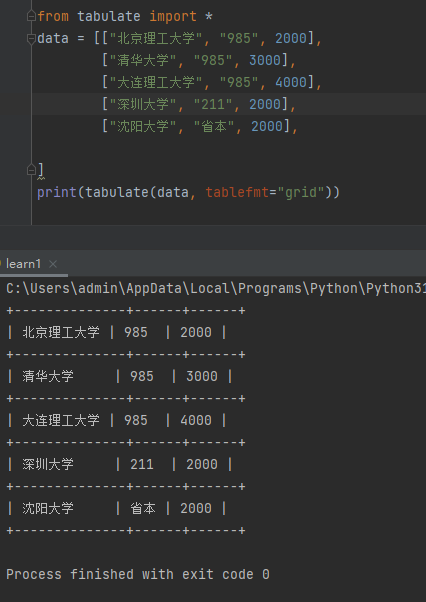Image resolution: width=426 pixels, height=602 pixels.
Task: Click the string "省本" in the code
Action: [214, 126]
